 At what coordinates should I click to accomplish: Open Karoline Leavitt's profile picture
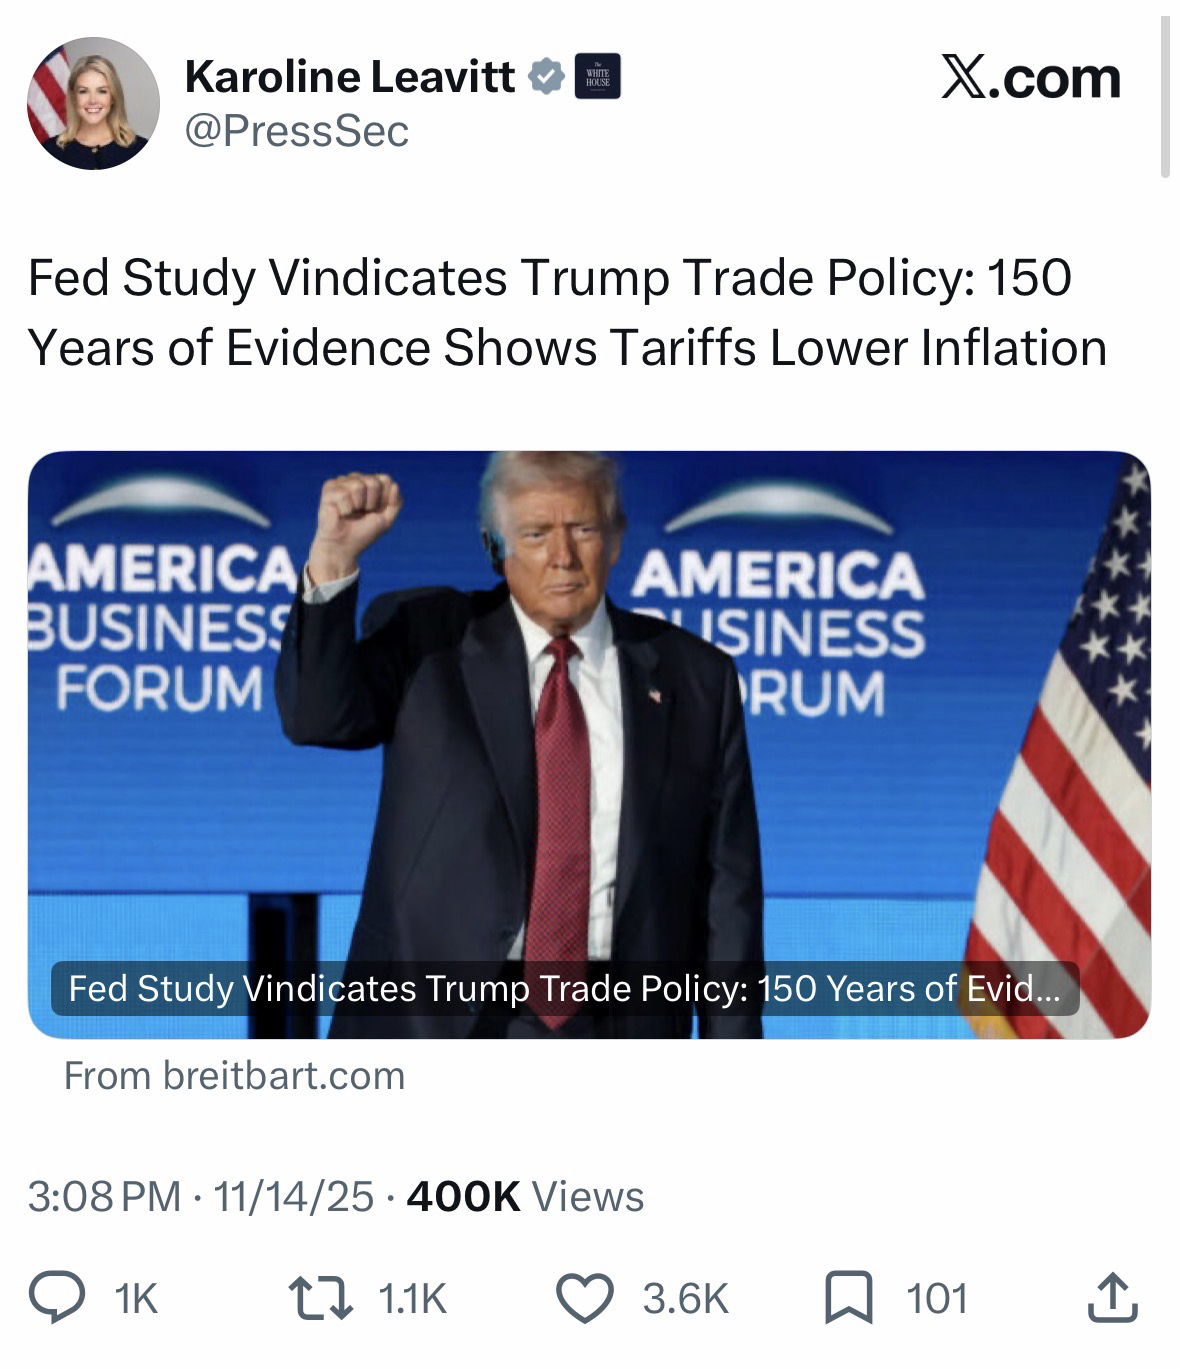point(92,103)
